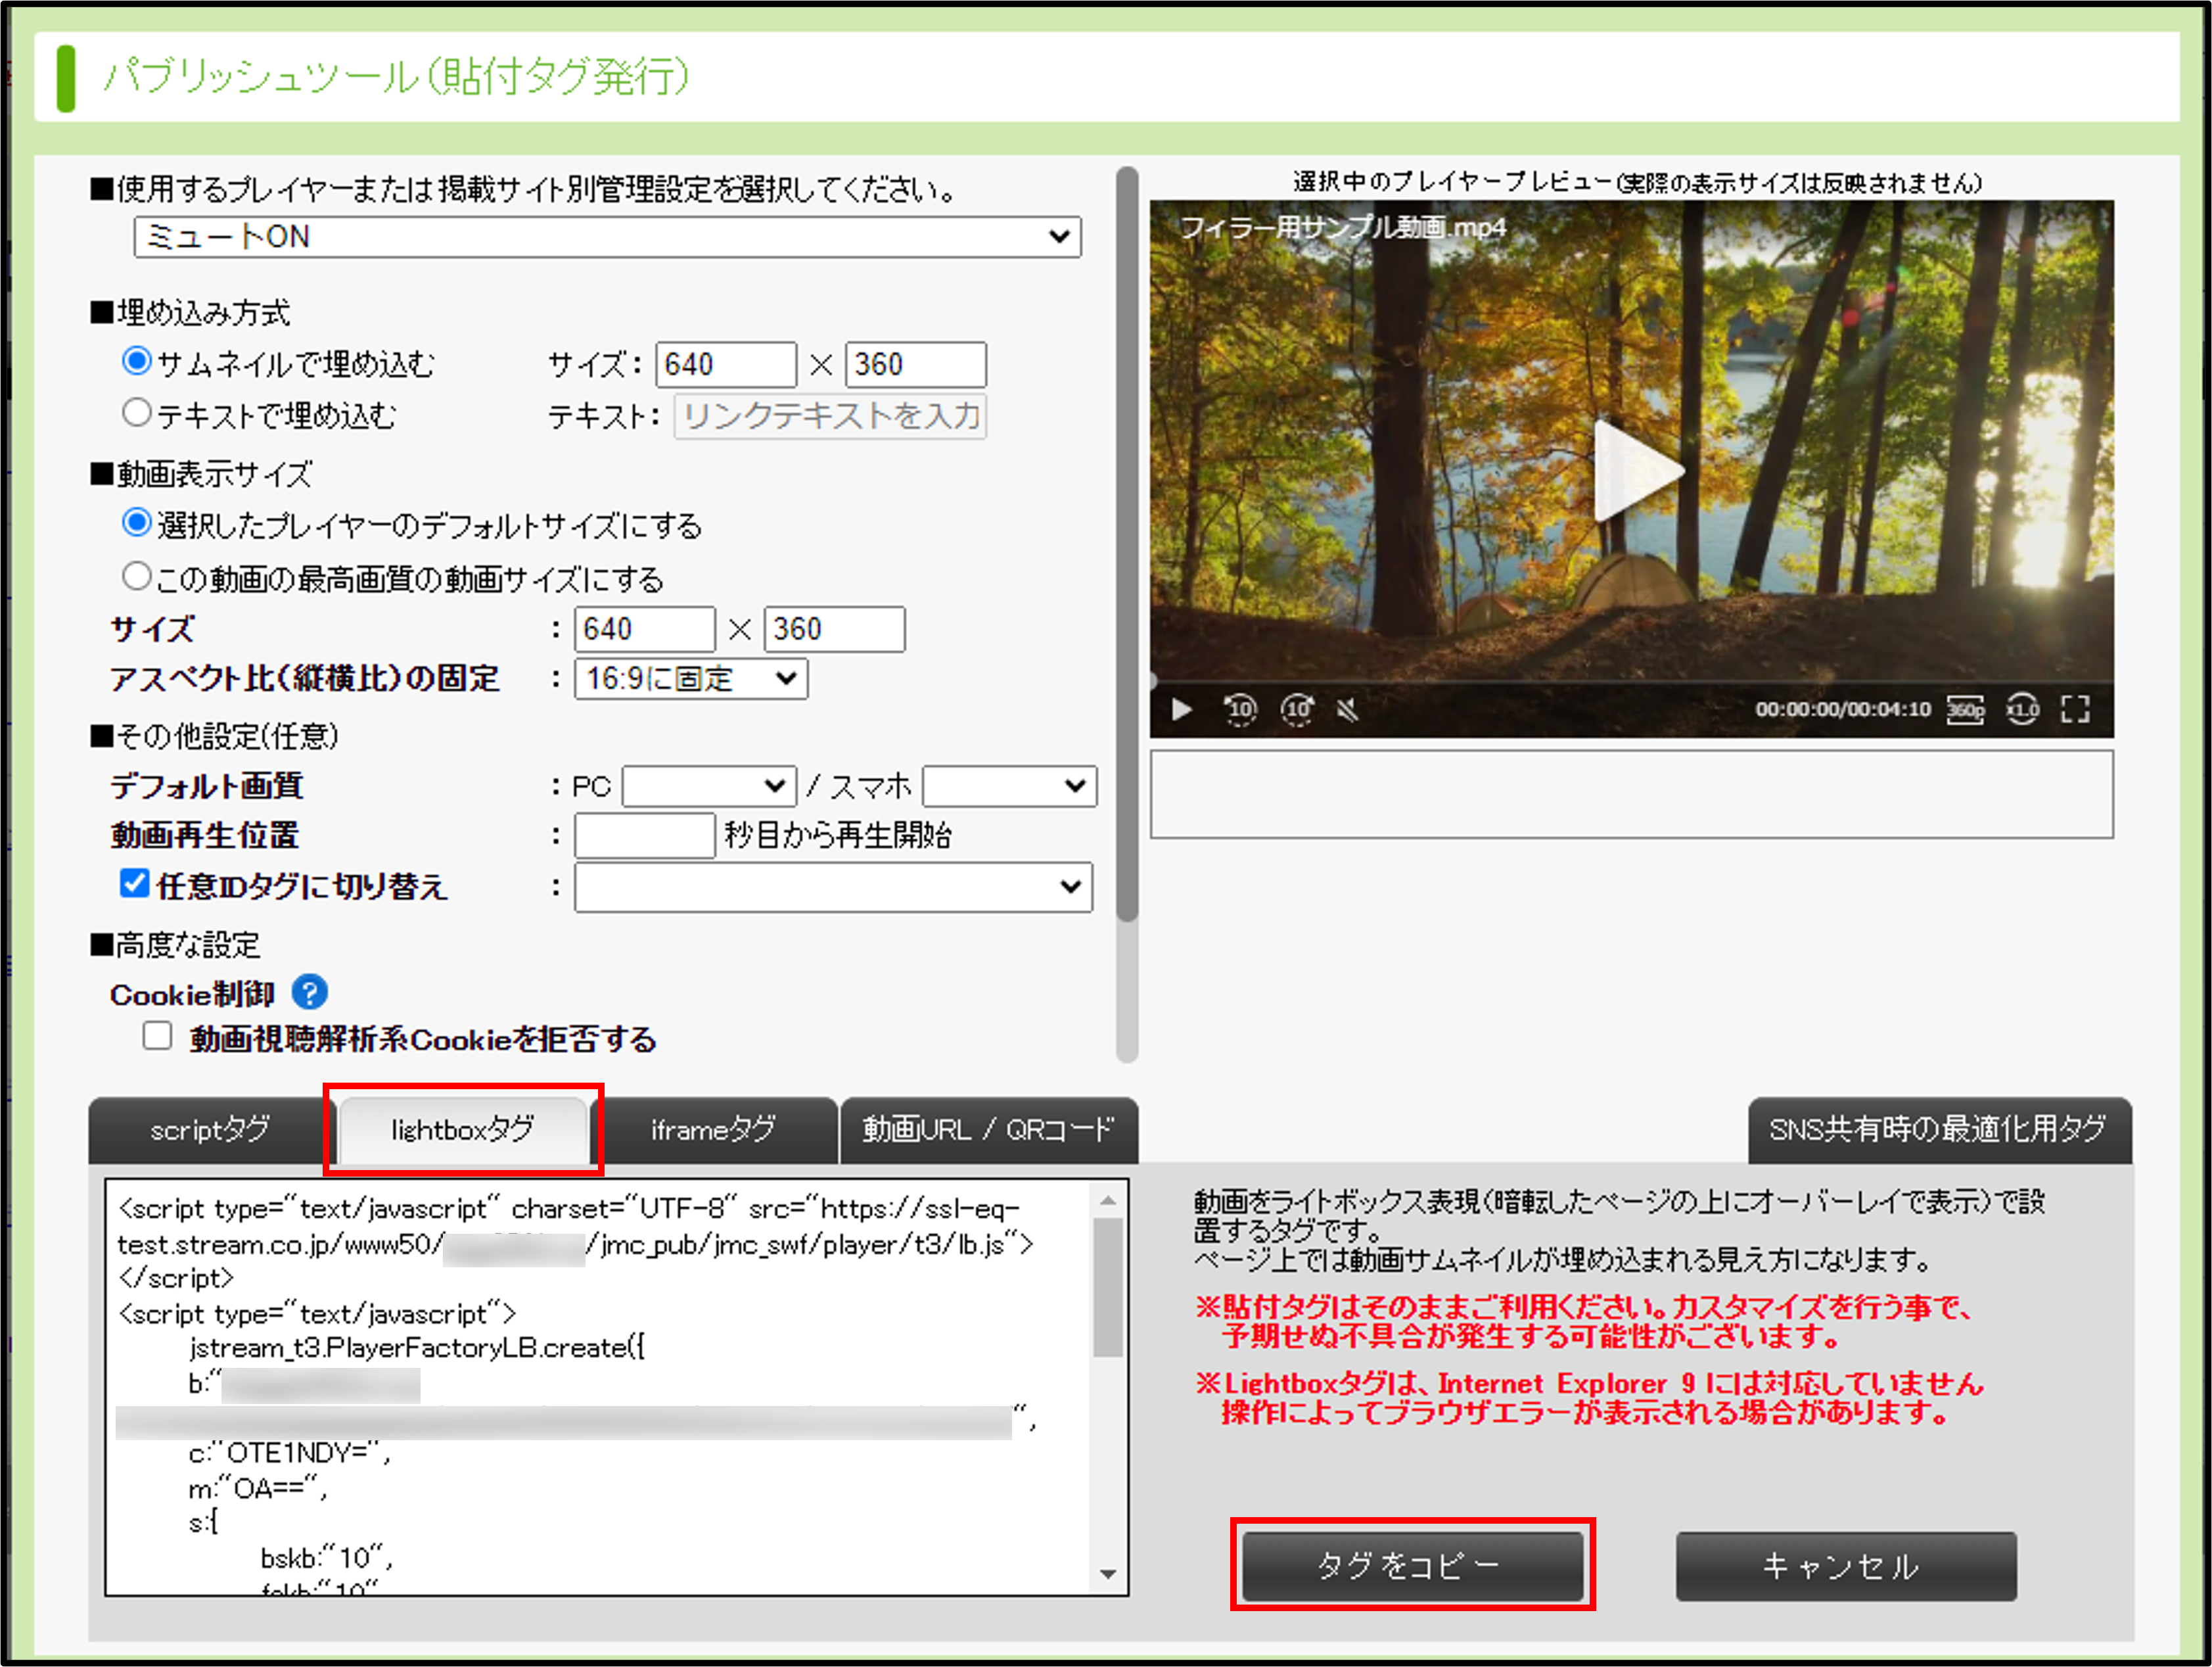This screenshot has width=2212, height=1667.
Task: Enable 動画視聴解析系Cookieを拒否する checkbox
Action: coord(157,1036)
